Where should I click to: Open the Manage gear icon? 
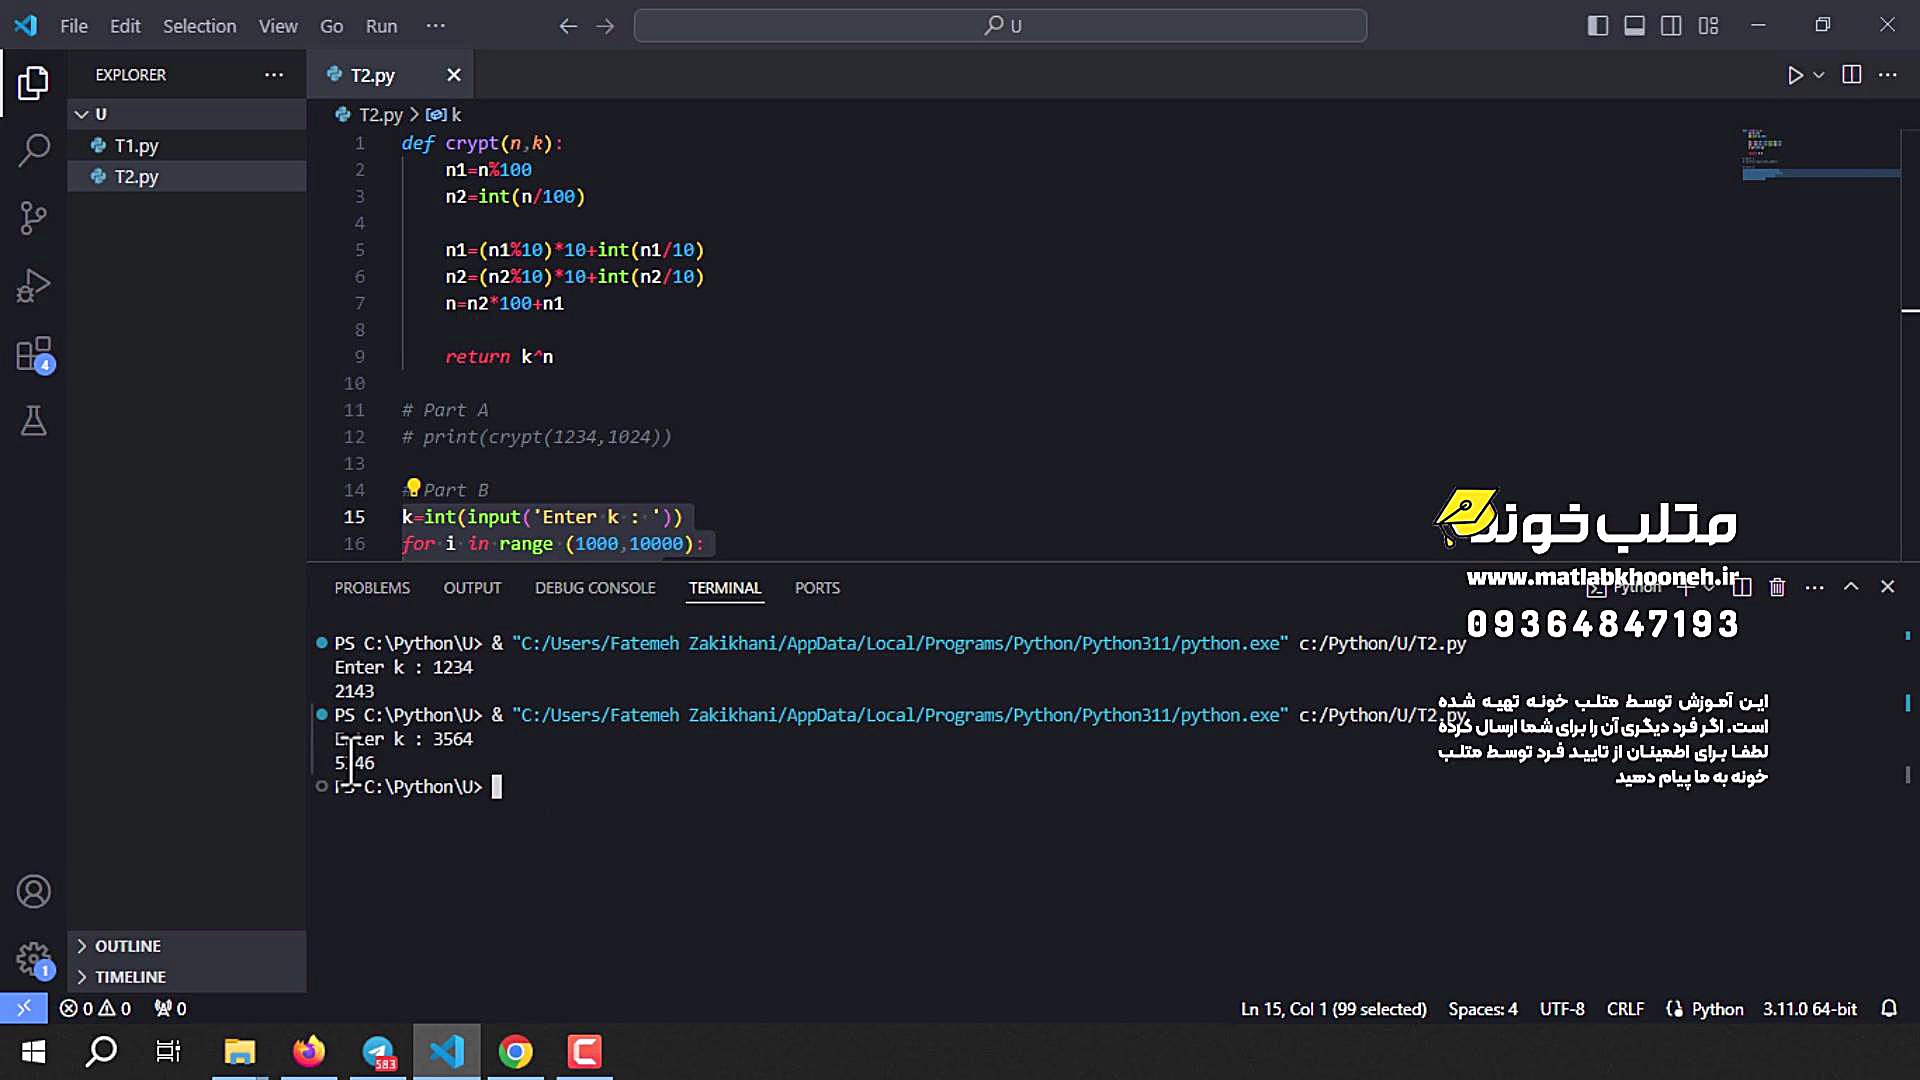pyautogui.click(x=33, y=959)
